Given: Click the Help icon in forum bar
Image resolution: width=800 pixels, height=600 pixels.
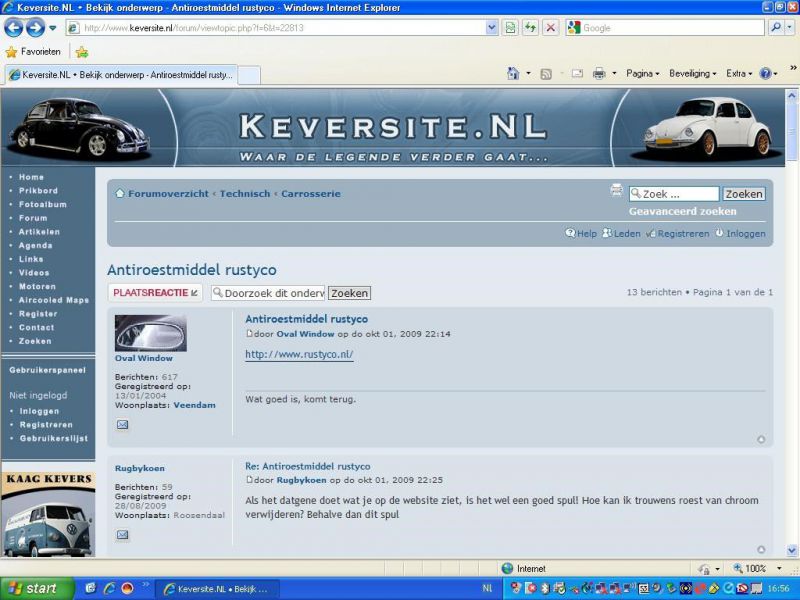Looking at the screenshot, I should (x=570, y=233).
